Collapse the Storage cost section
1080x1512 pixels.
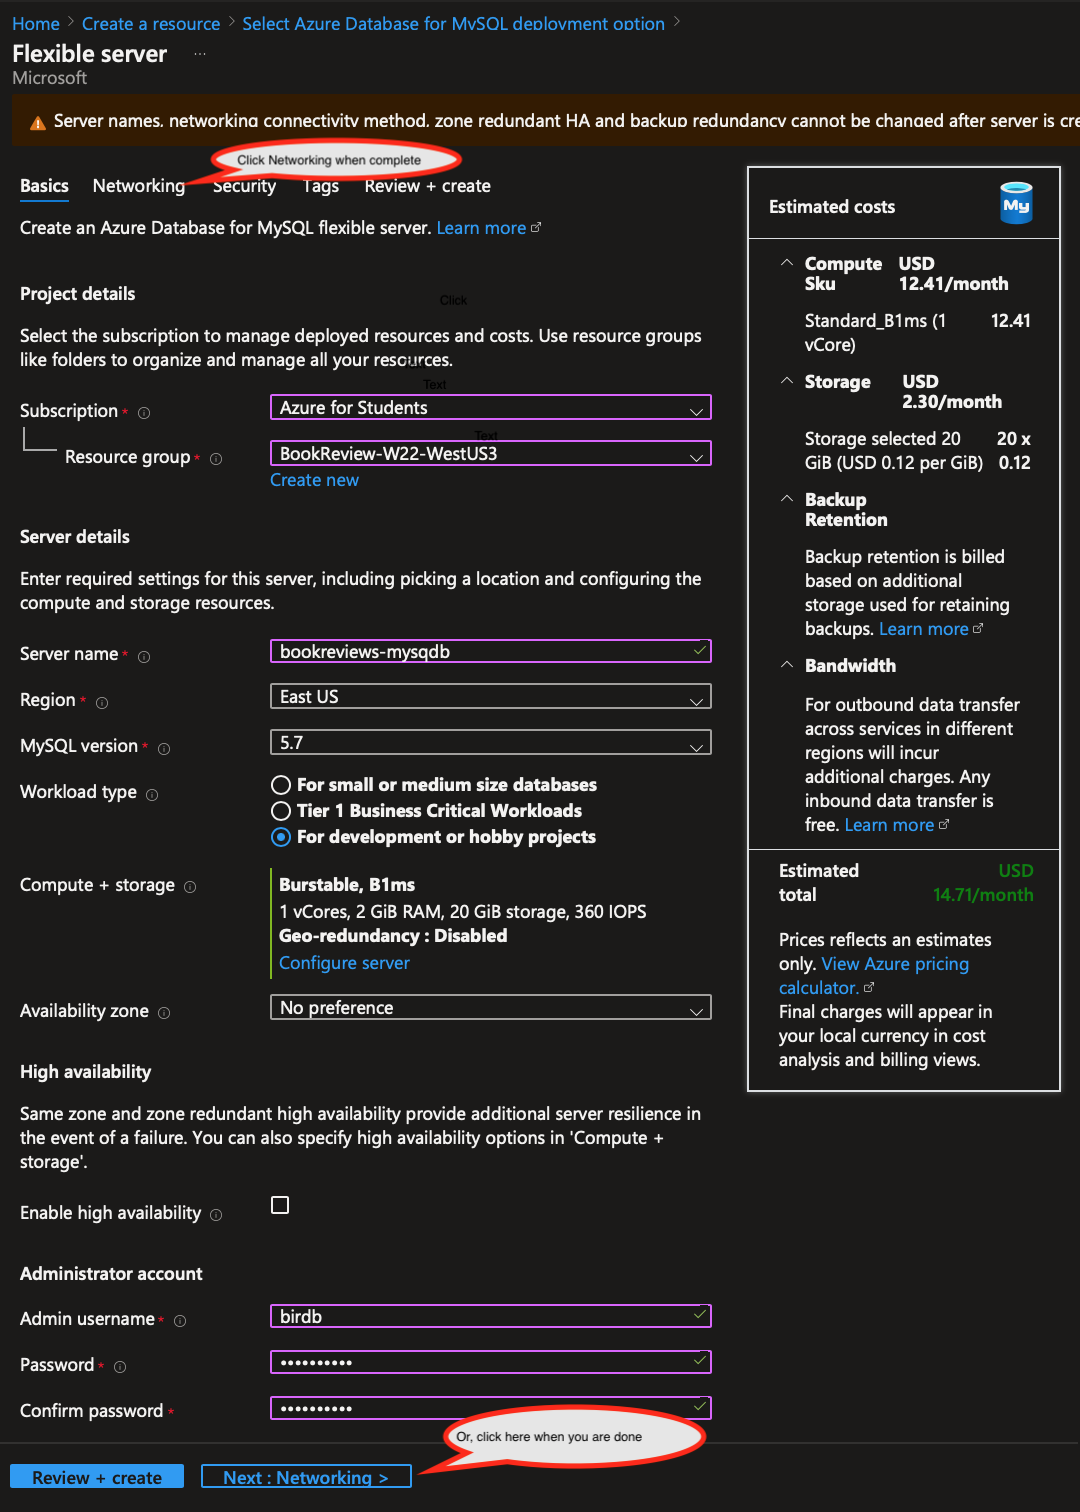(787, 381)
